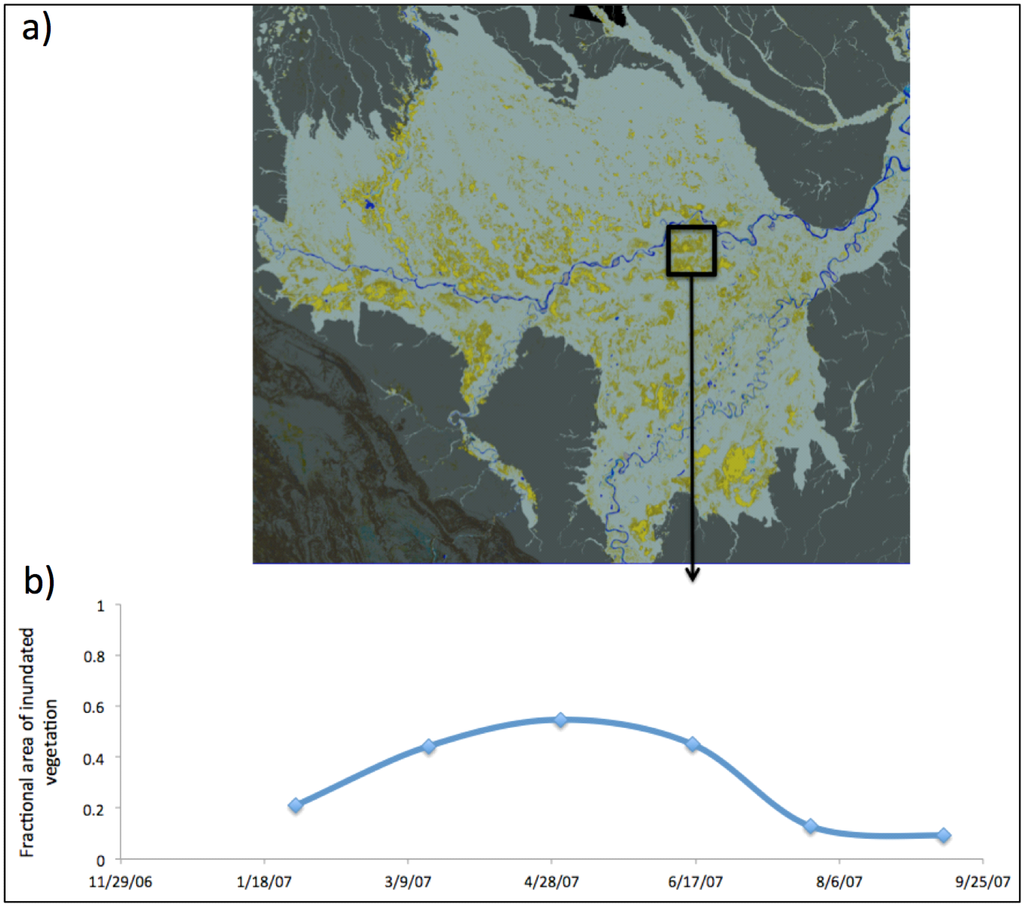Click the data point above 6/17/07
Screen dimensions: 1024x907
[692, 744]
